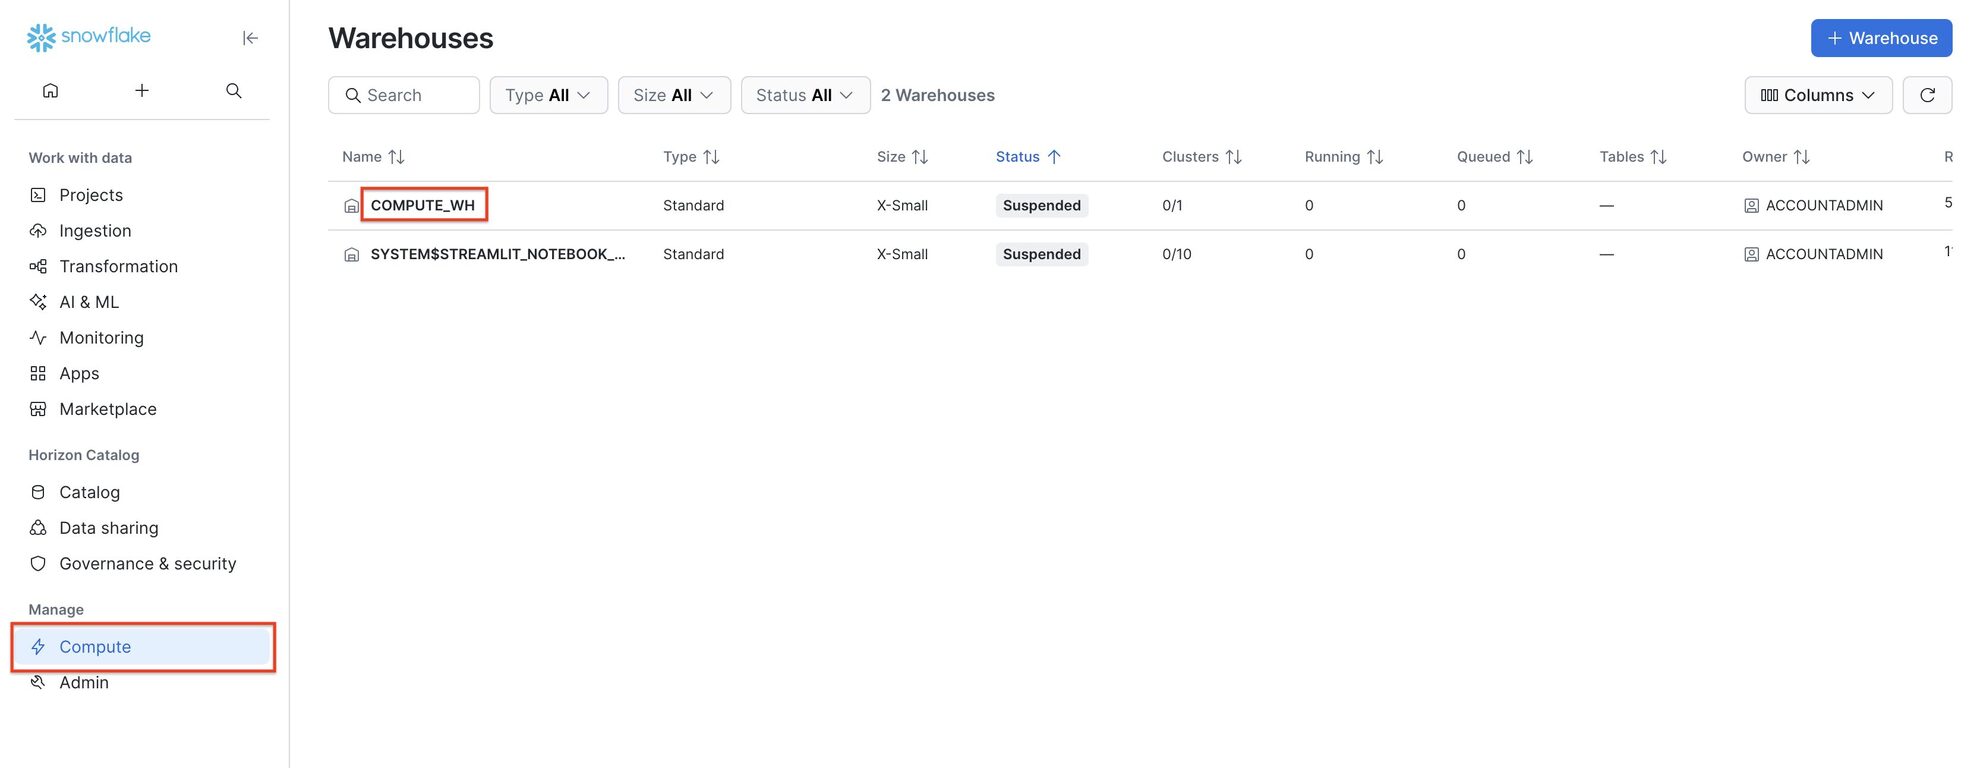
Task: Sort by Running column arrows
Action: [1375, 157]
